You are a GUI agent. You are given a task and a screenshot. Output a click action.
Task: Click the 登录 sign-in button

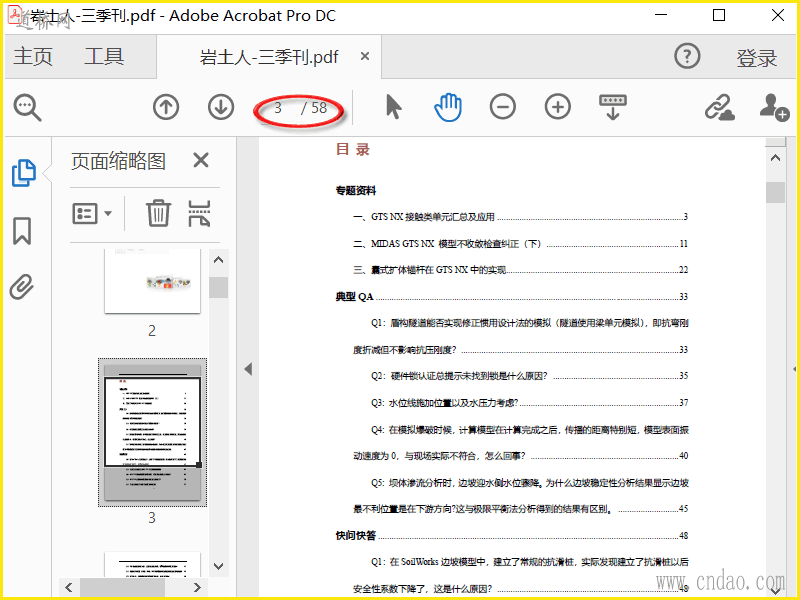(x=756, y=58)
